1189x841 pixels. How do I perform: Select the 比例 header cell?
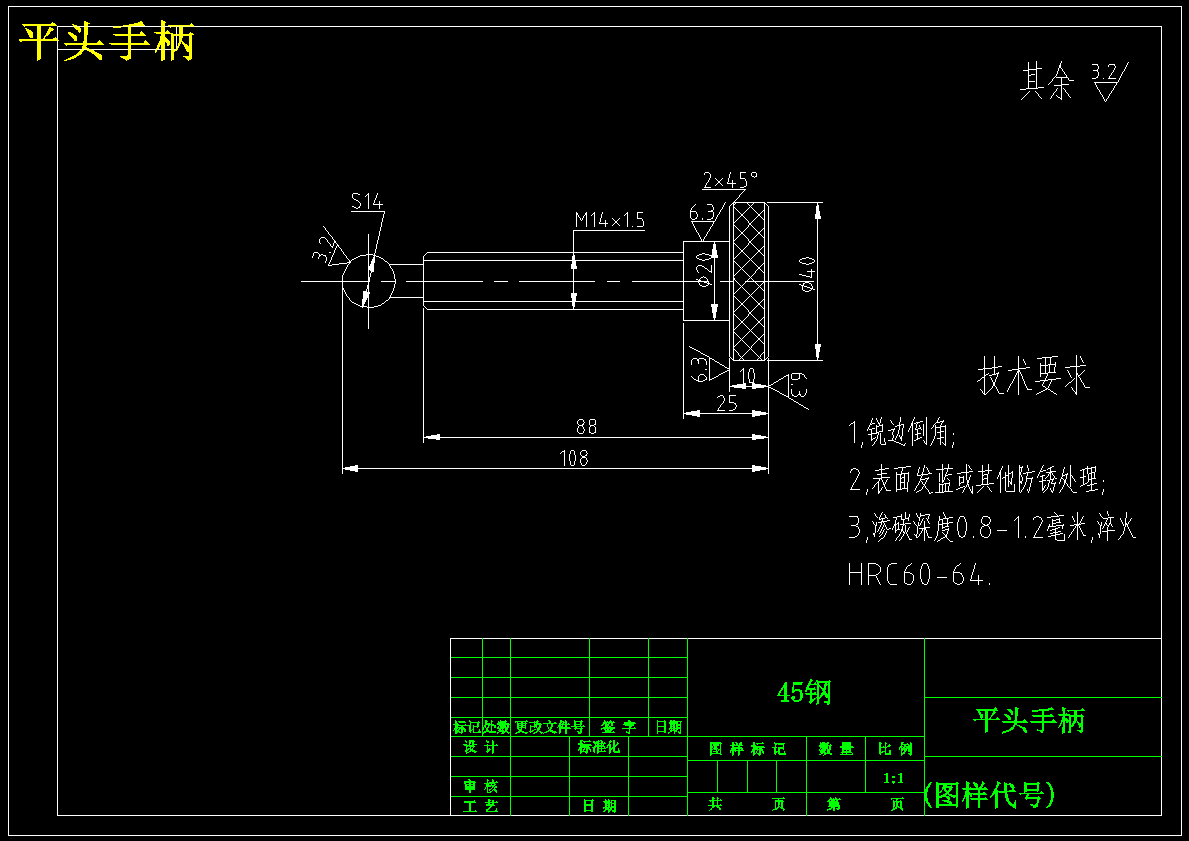pyautogui.click(x=895, y=748)
